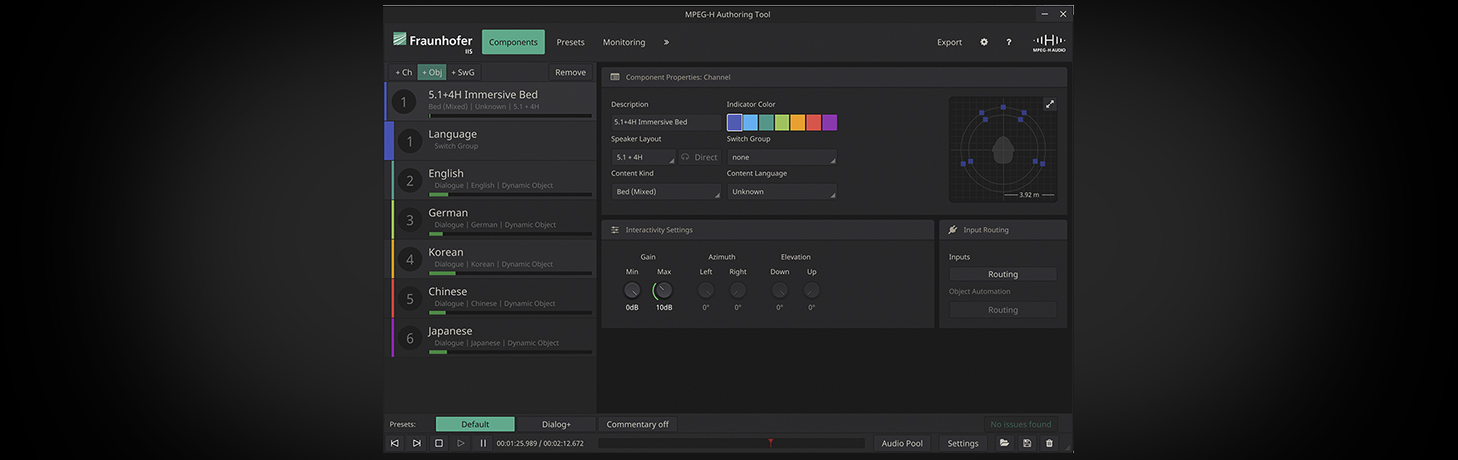Pick the lime green indicator color

click(x=782, y=122)
